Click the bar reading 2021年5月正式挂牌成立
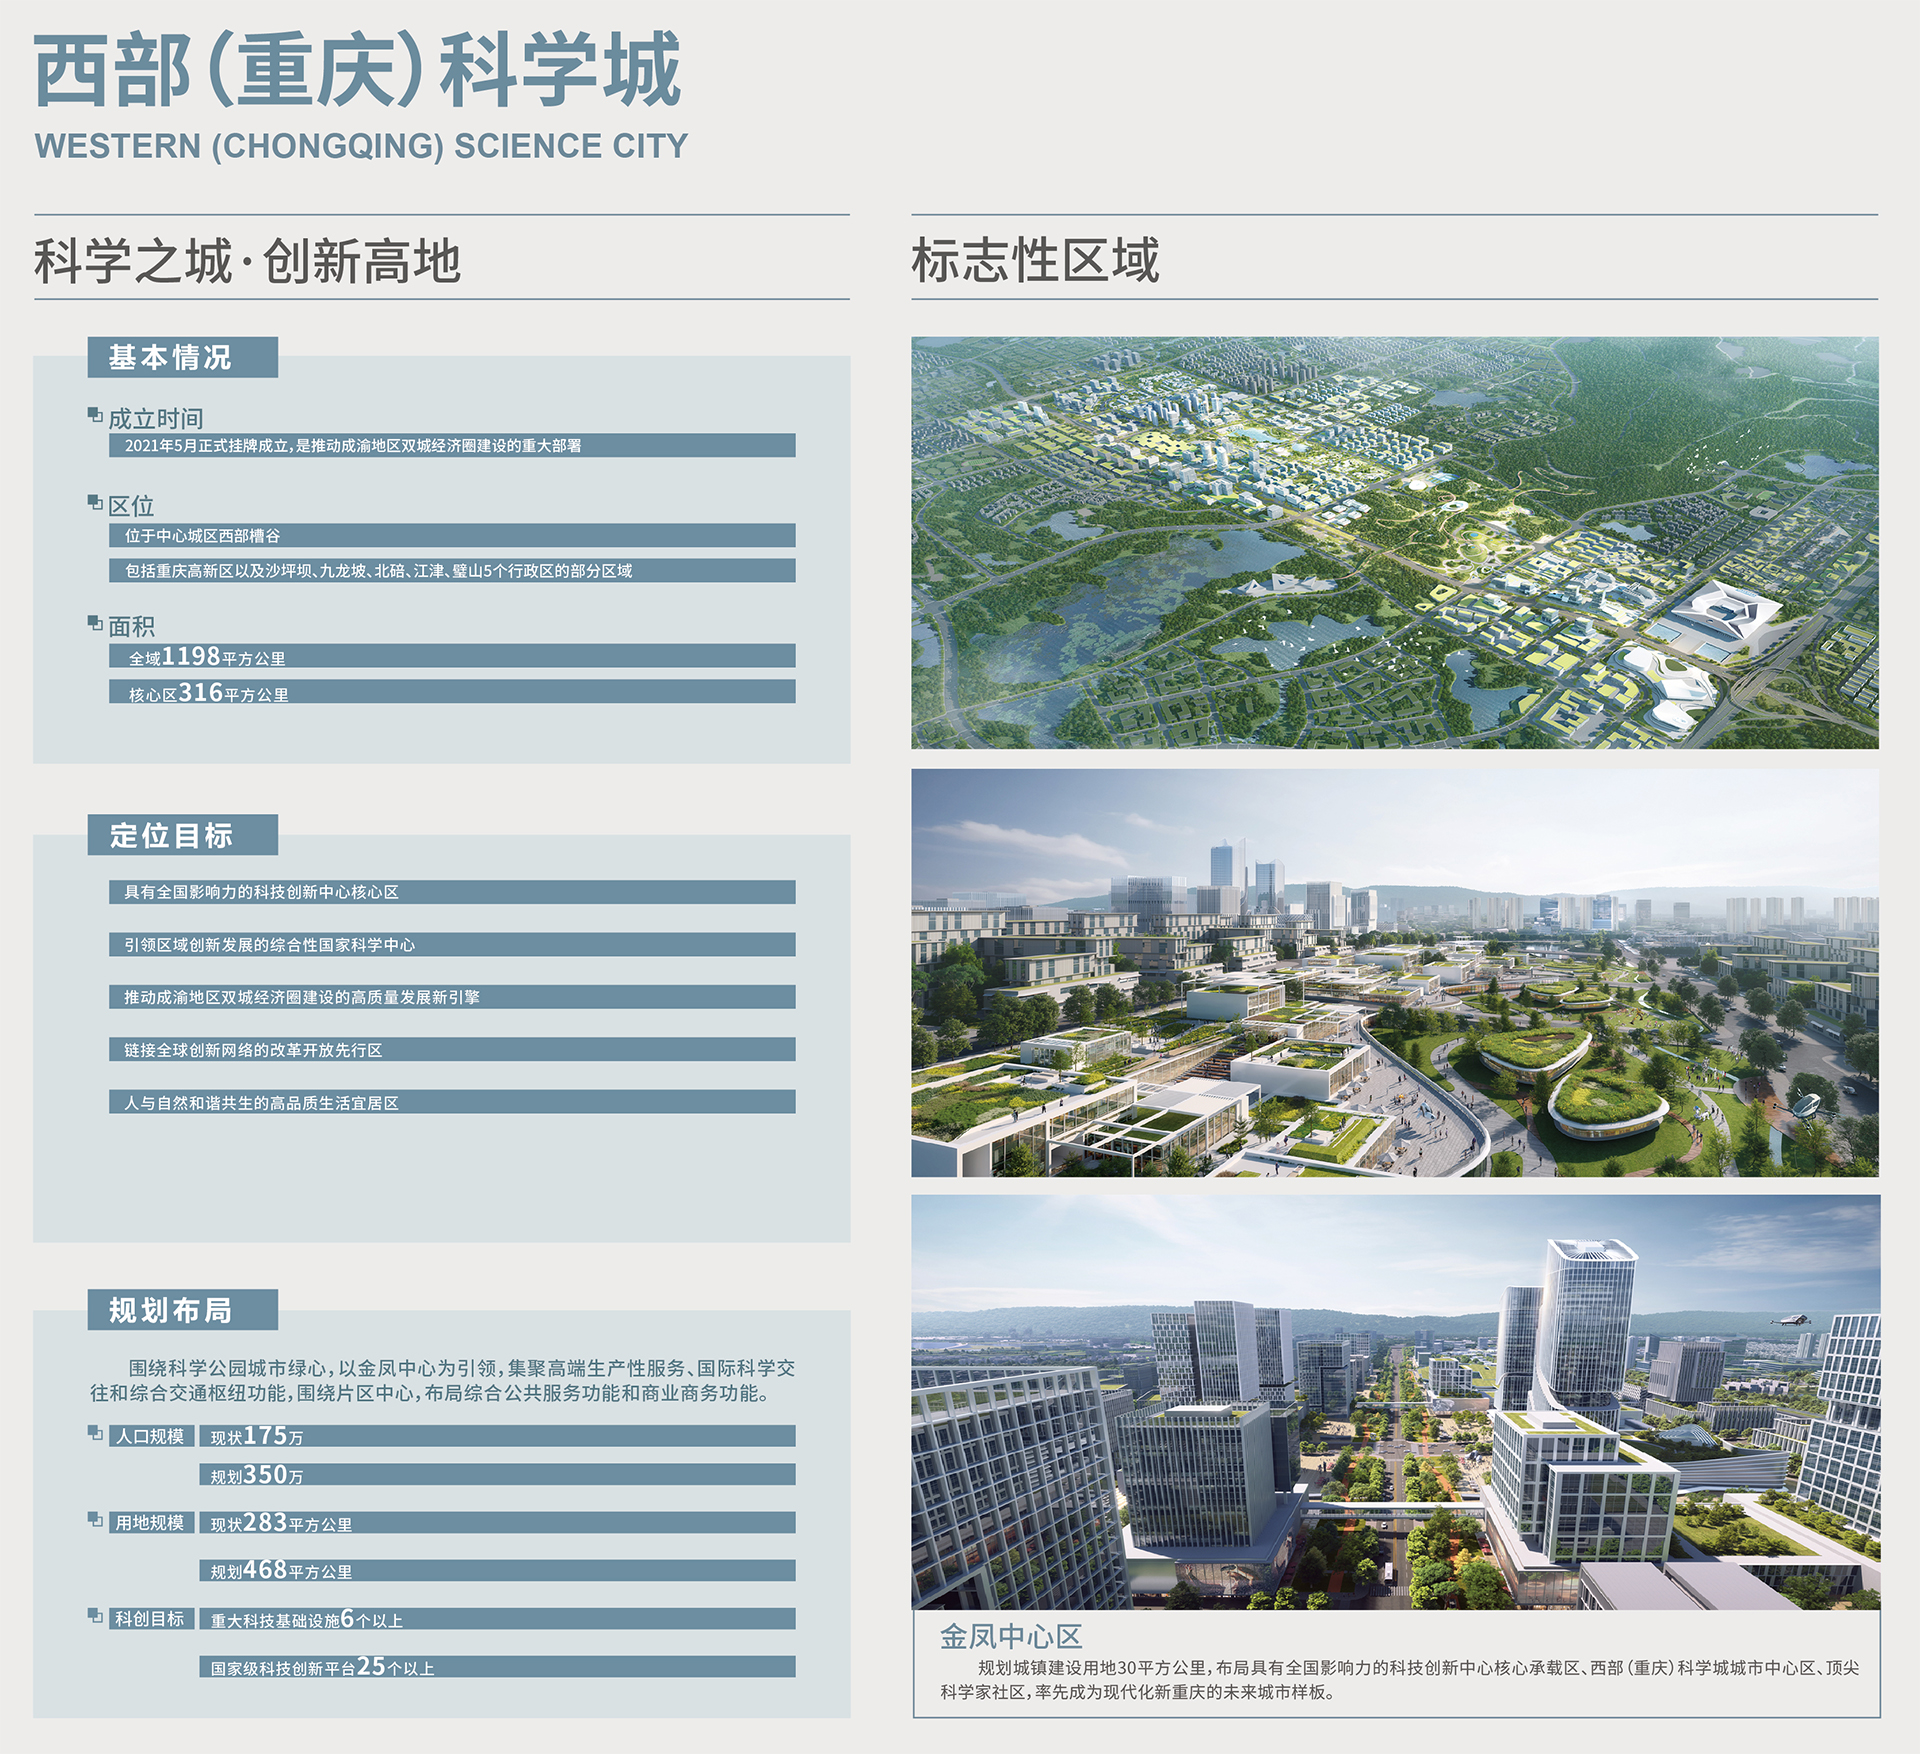Image resolution: width=1920 pixels, height=1754 pixels. (x=452, y=445)
